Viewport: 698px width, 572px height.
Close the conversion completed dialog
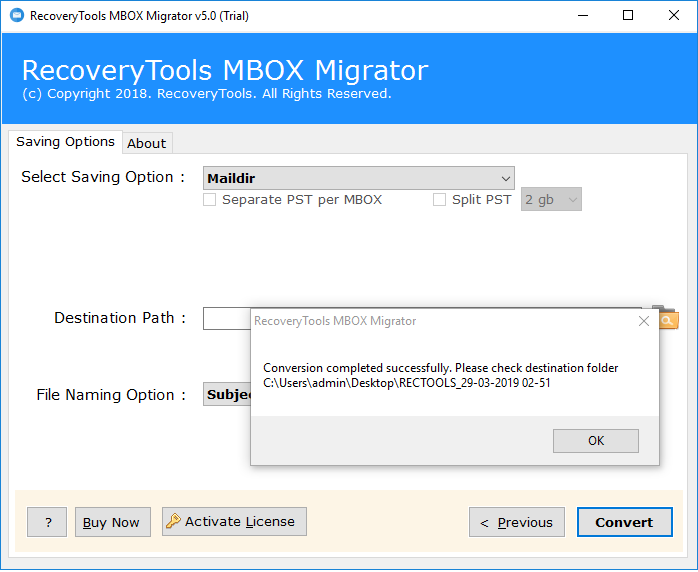tap(644, 321)
